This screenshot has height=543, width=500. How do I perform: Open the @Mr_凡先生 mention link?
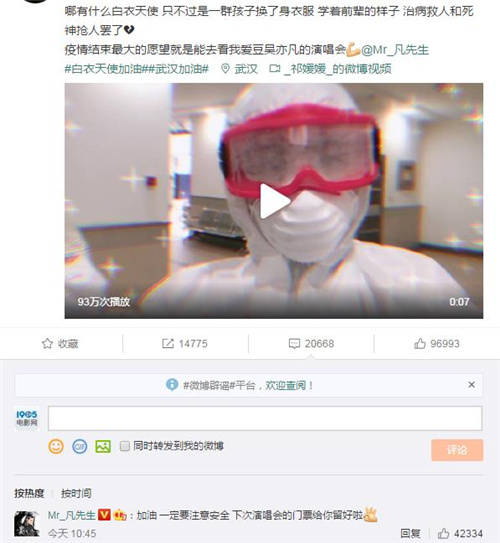click(x=395, y=50)
